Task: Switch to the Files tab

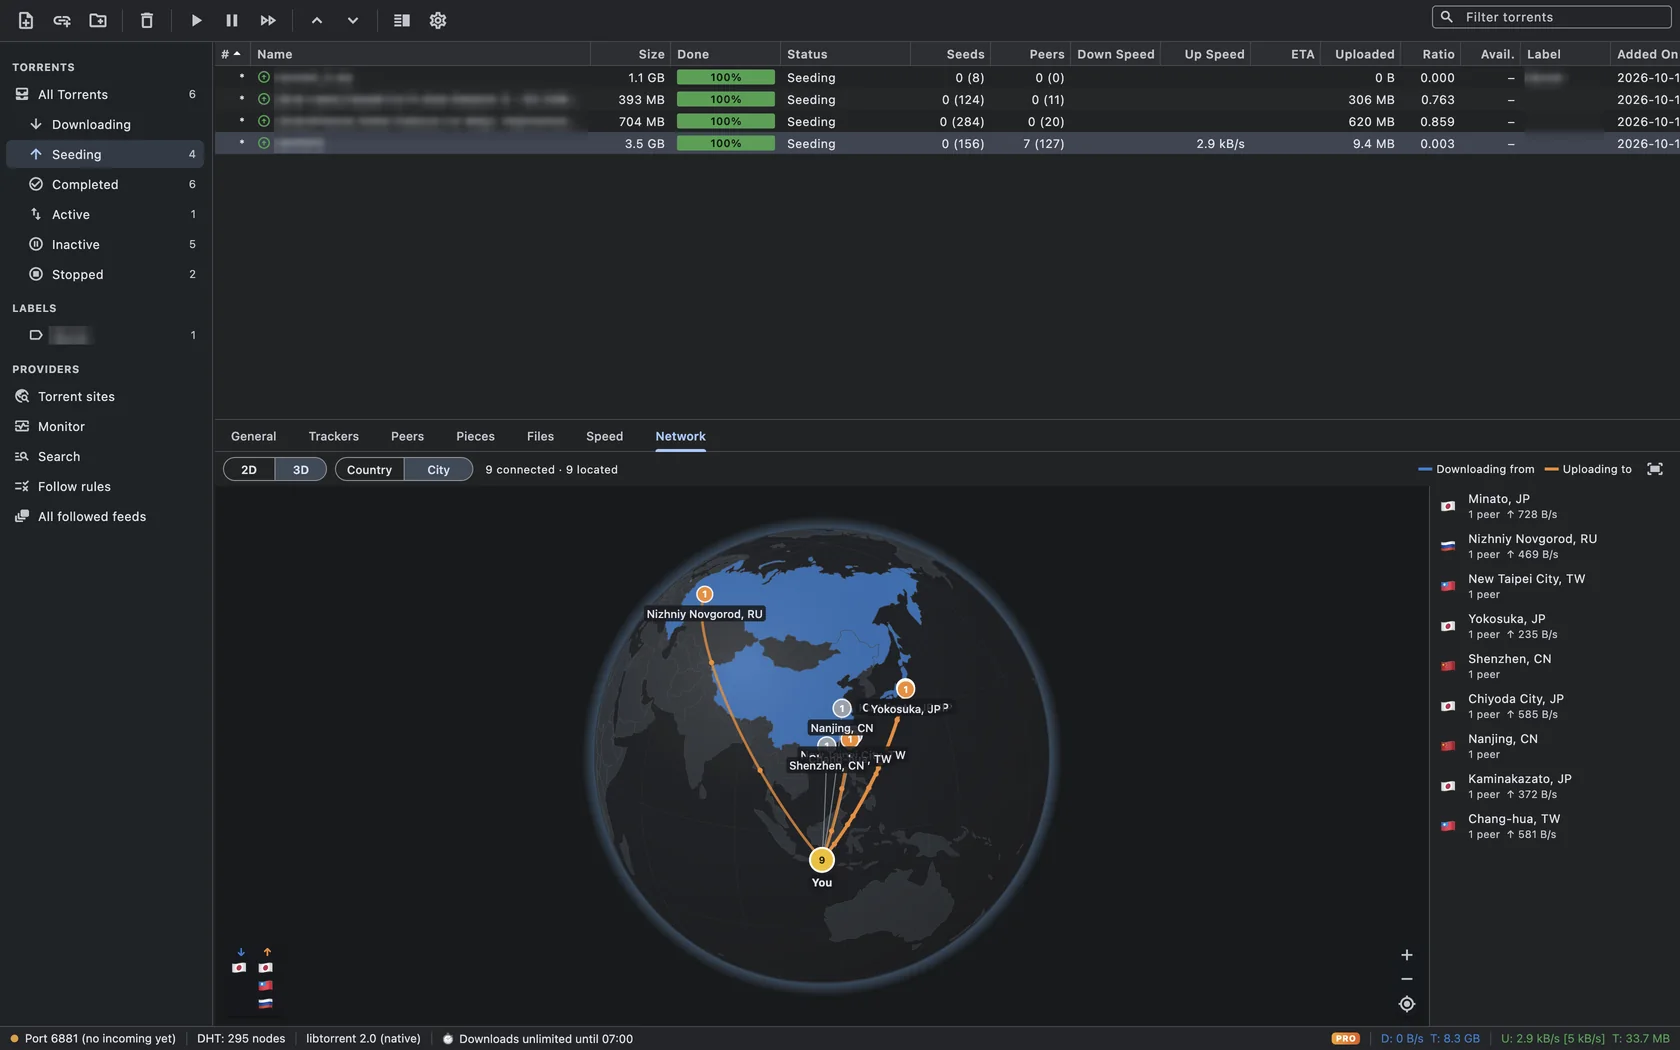Action: tap(540, 436)
